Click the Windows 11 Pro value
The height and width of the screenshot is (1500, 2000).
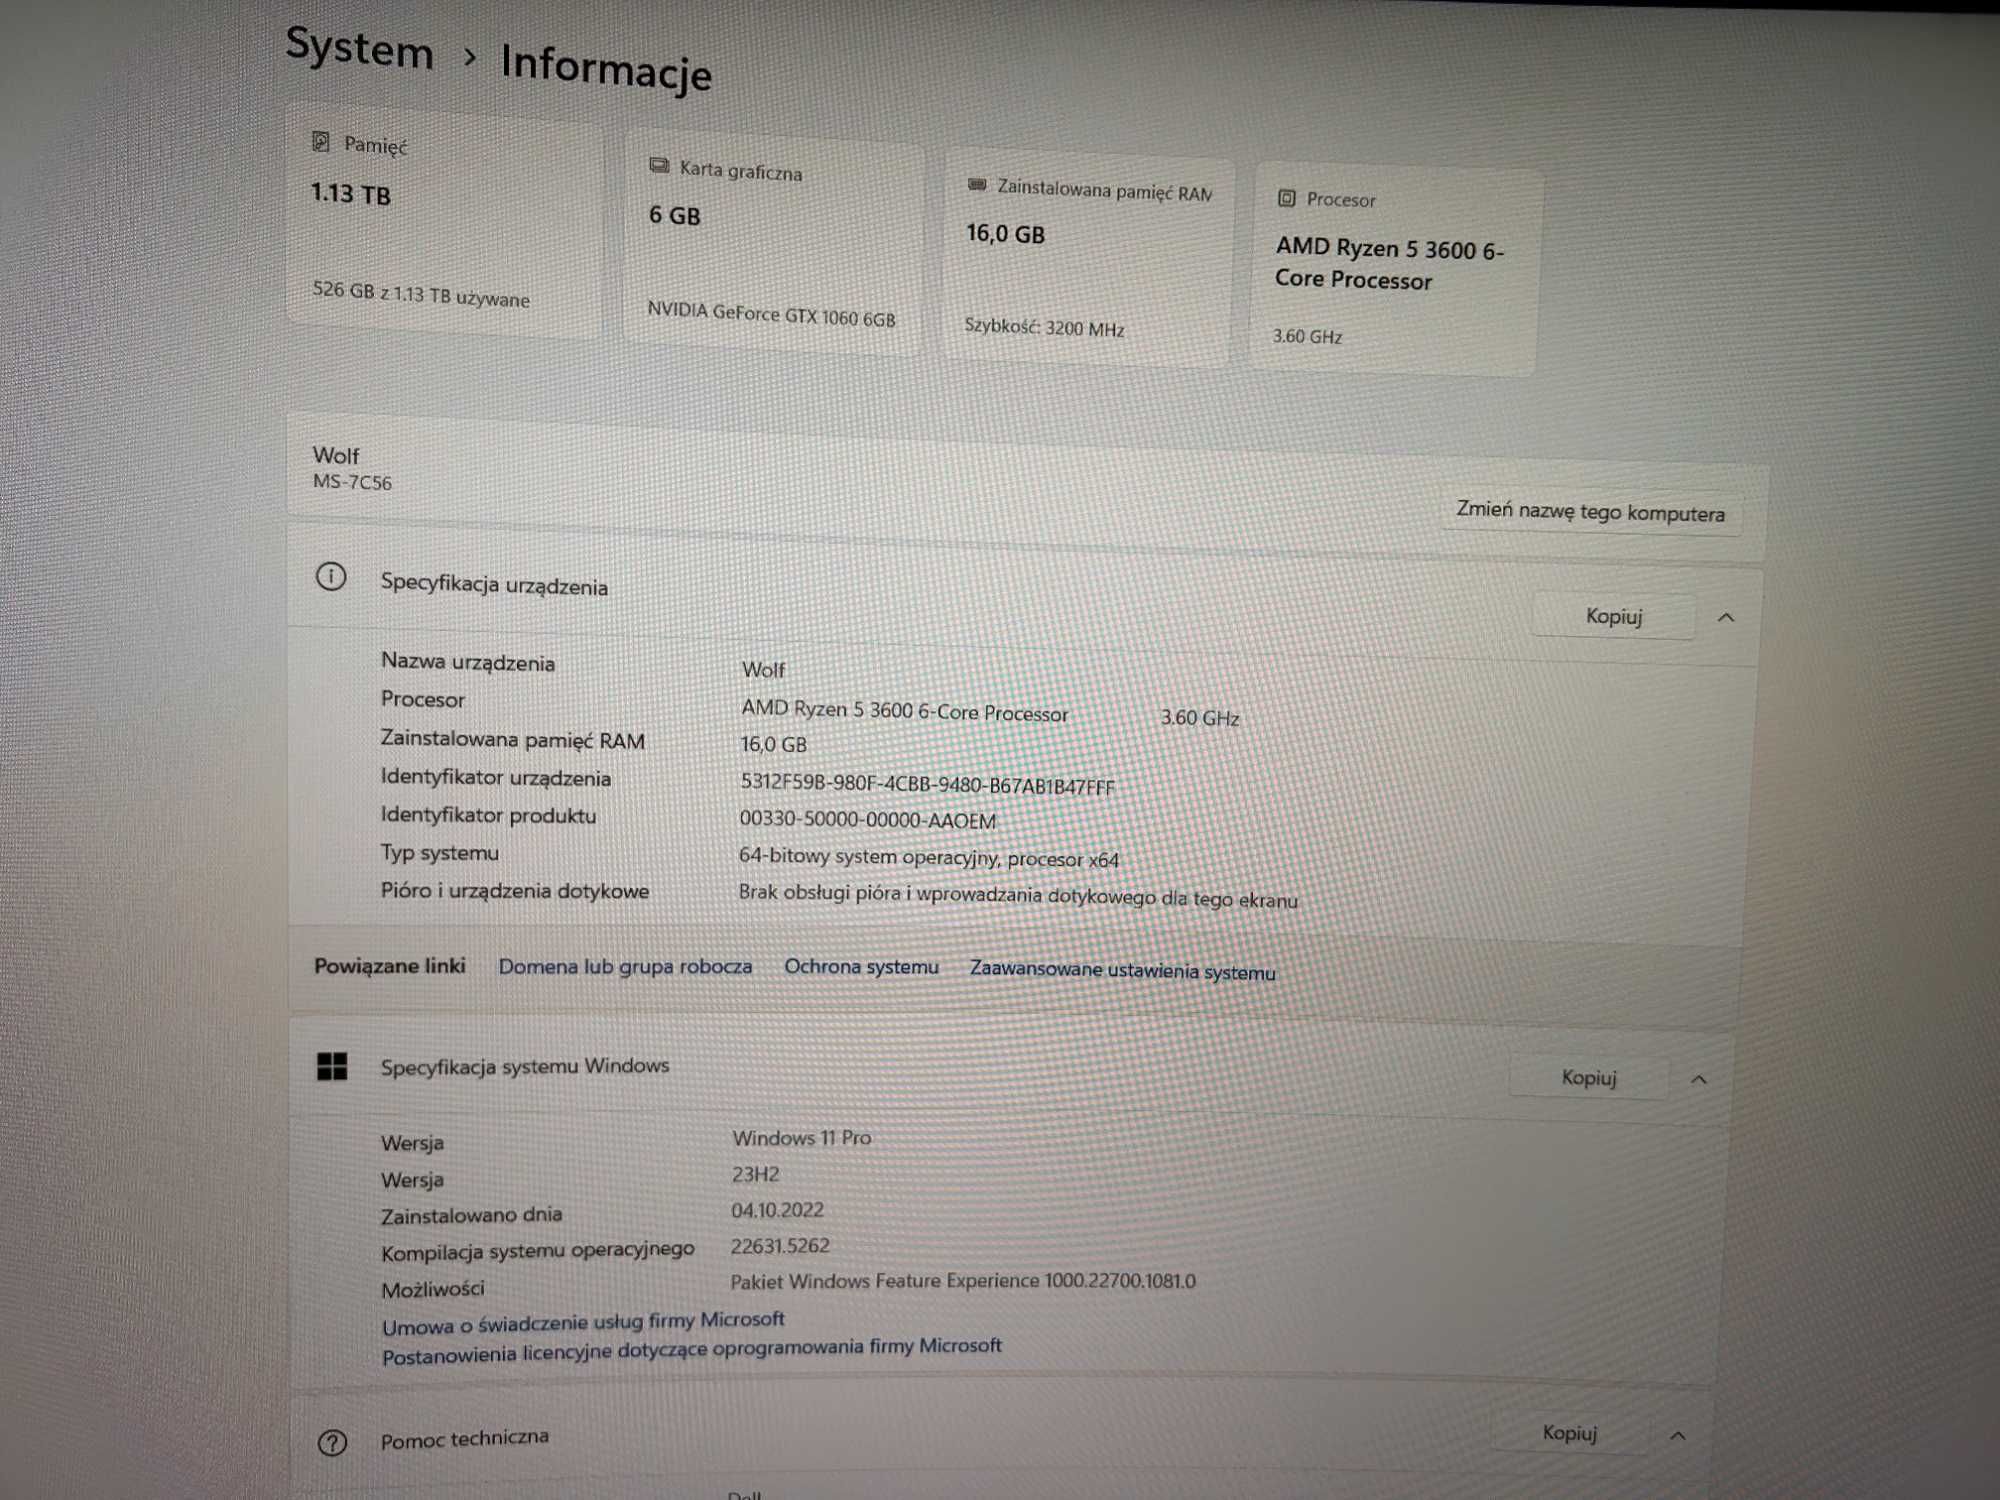point(802,1138)
